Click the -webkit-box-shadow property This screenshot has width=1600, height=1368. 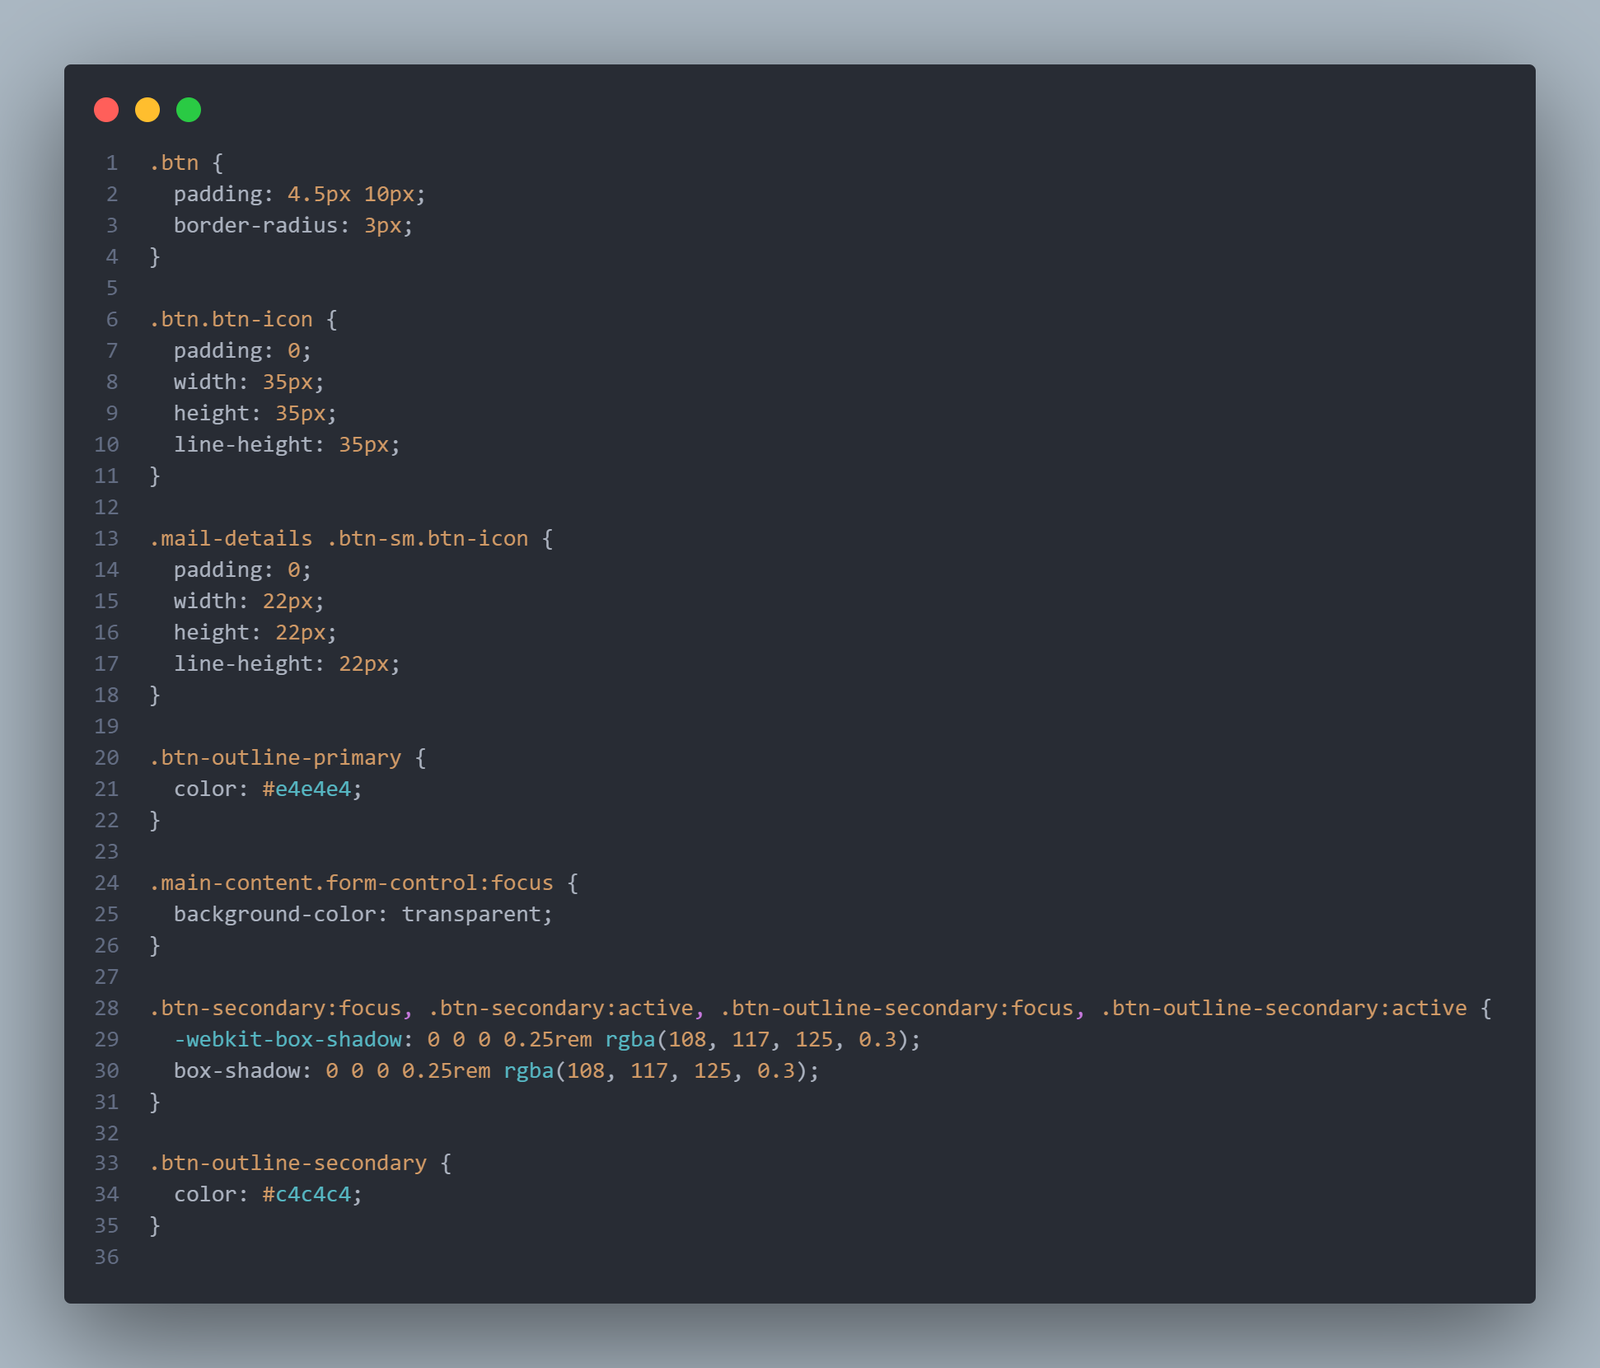pos(288,1039)
